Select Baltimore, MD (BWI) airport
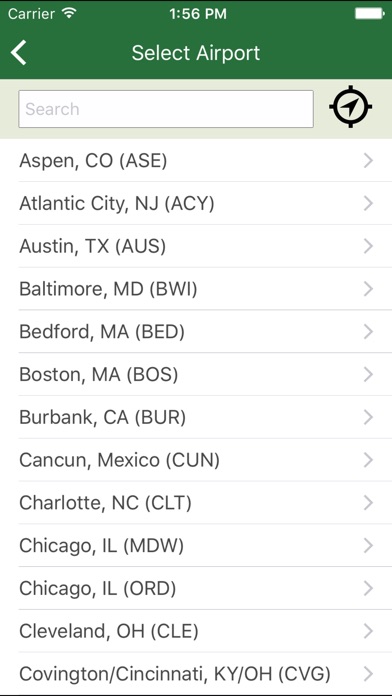Image resolution: width=392 pixels, height=696 pixels. [196, 289]
